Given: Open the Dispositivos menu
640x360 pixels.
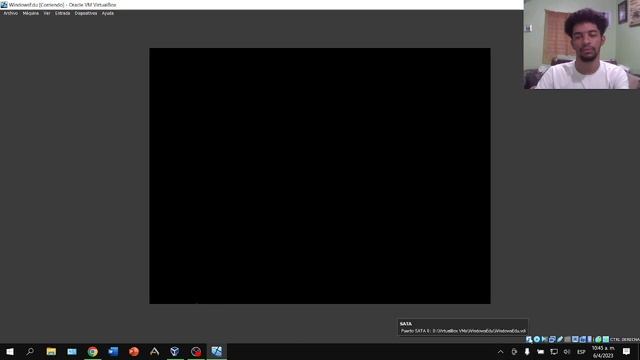Looking at the screenshot, I should coord(86,13).
